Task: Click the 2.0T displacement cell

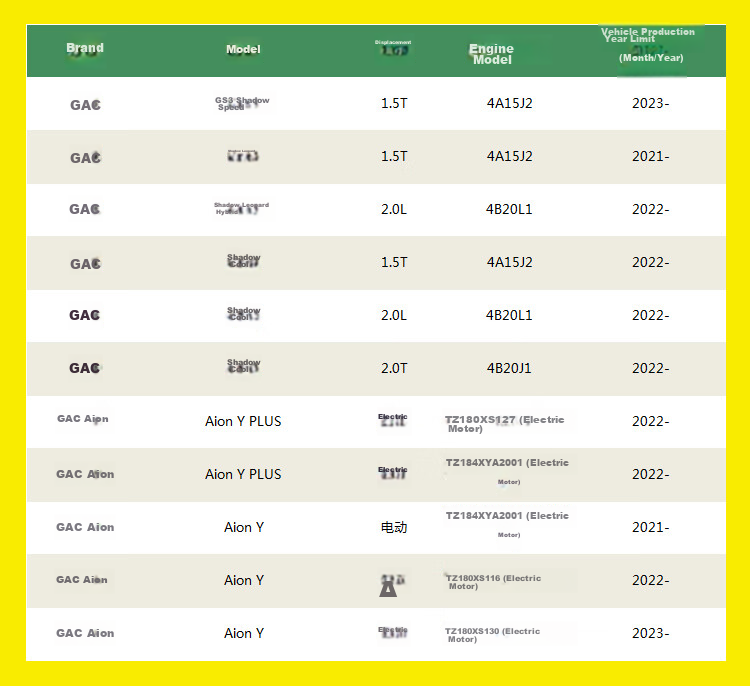Action: click(394, 368)
